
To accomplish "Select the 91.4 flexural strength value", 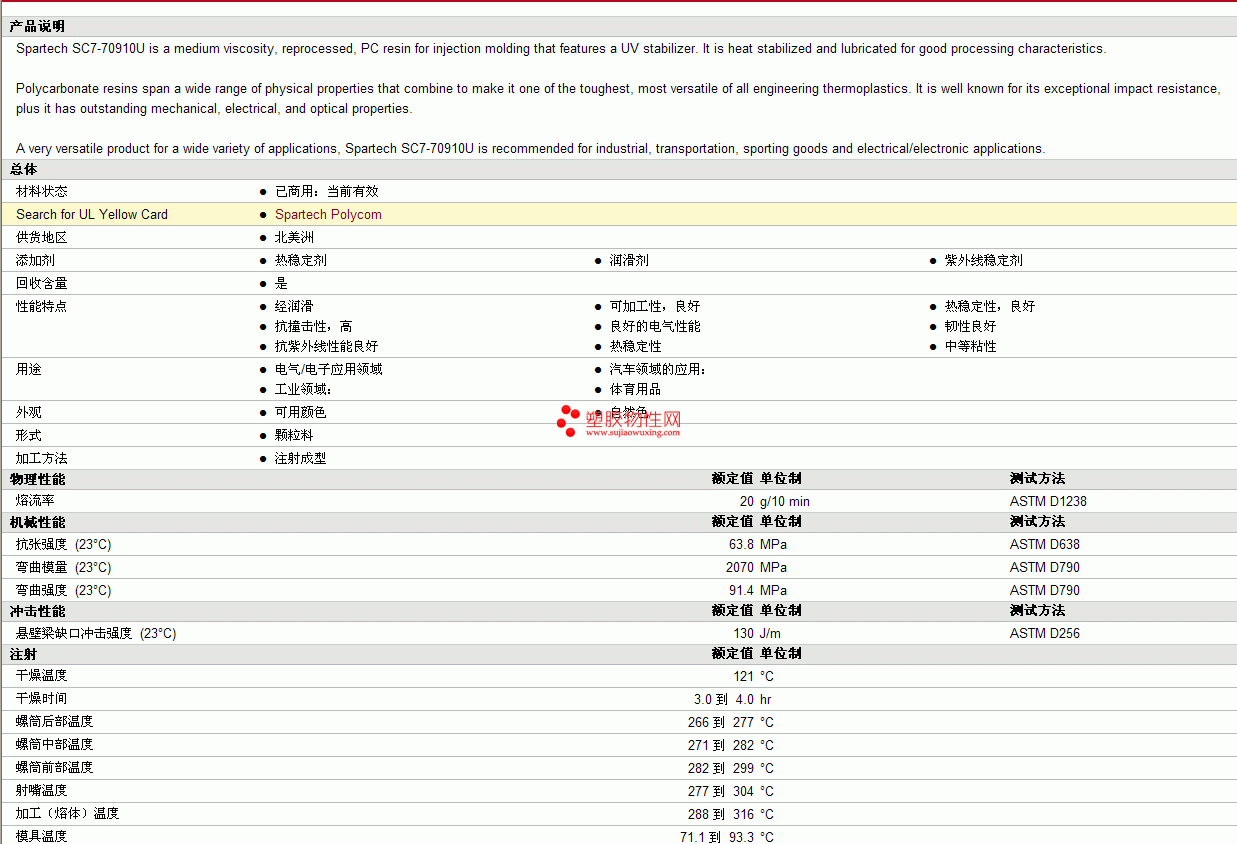I will click(741, 590).
